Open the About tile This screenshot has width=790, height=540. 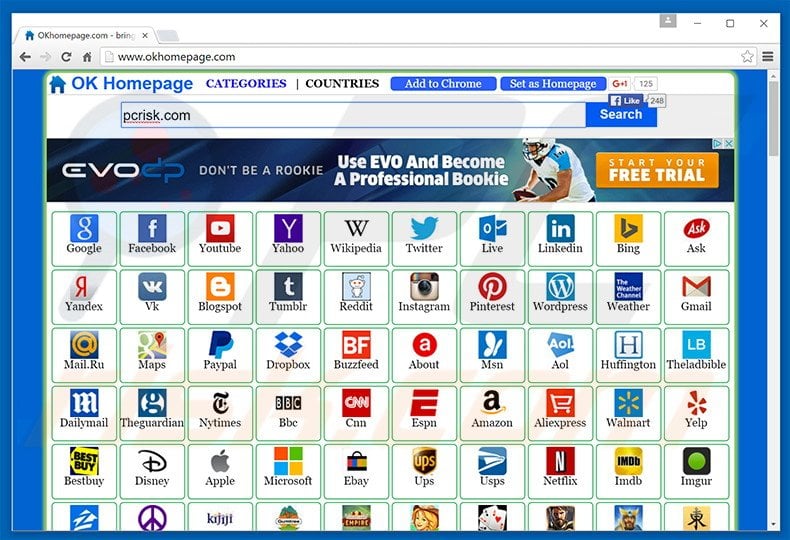[x=424, y=355]
